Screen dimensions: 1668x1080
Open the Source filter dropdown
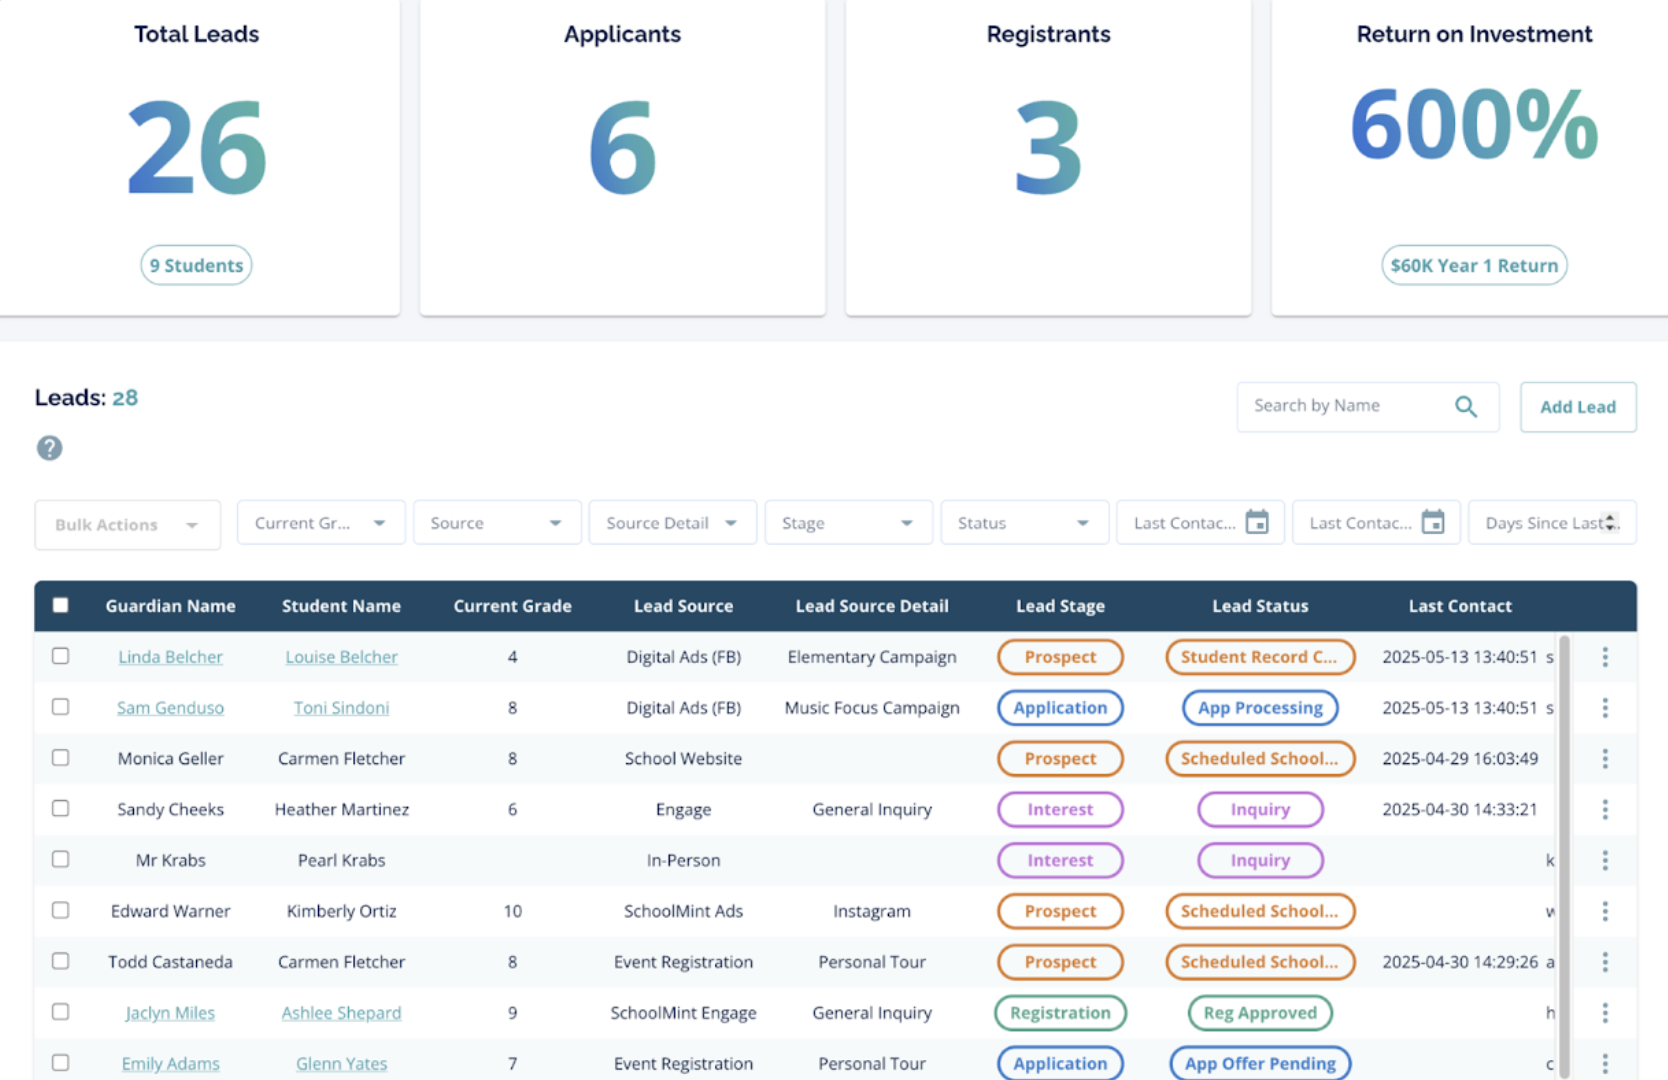[x=496, y=522]
